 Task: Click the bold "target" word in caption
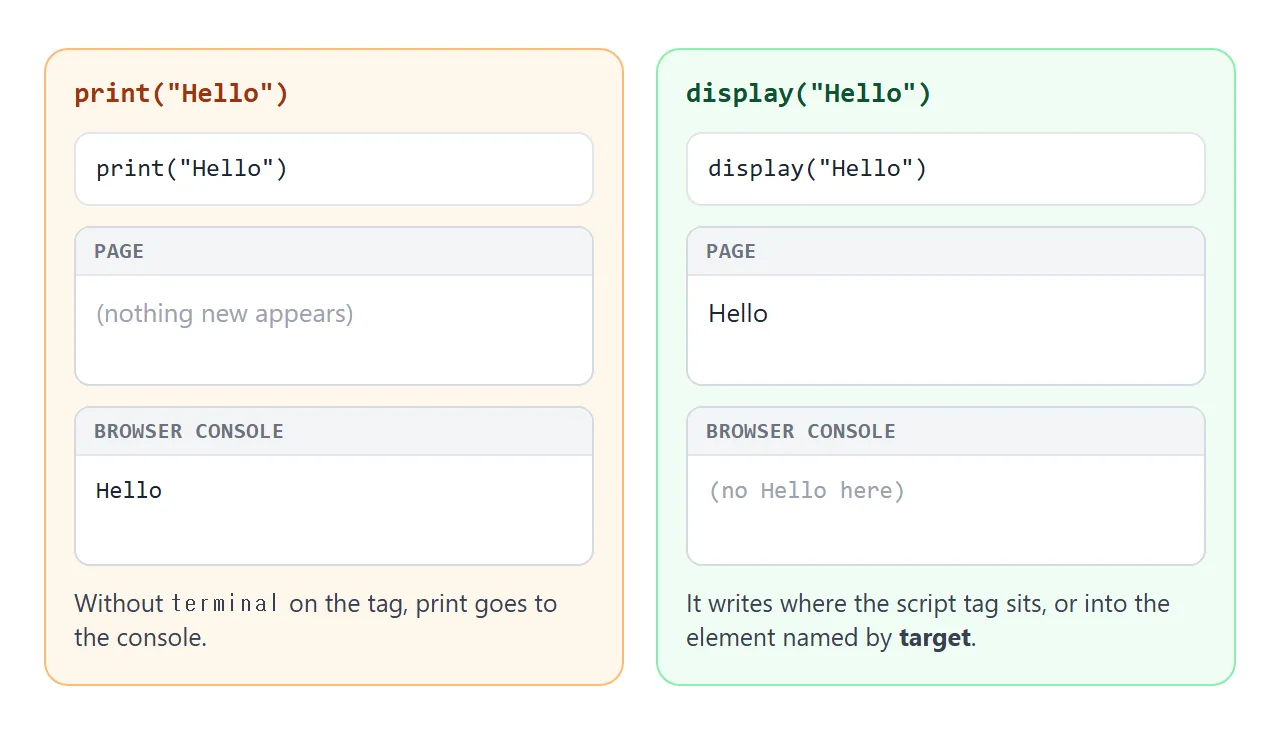point(935,638)
